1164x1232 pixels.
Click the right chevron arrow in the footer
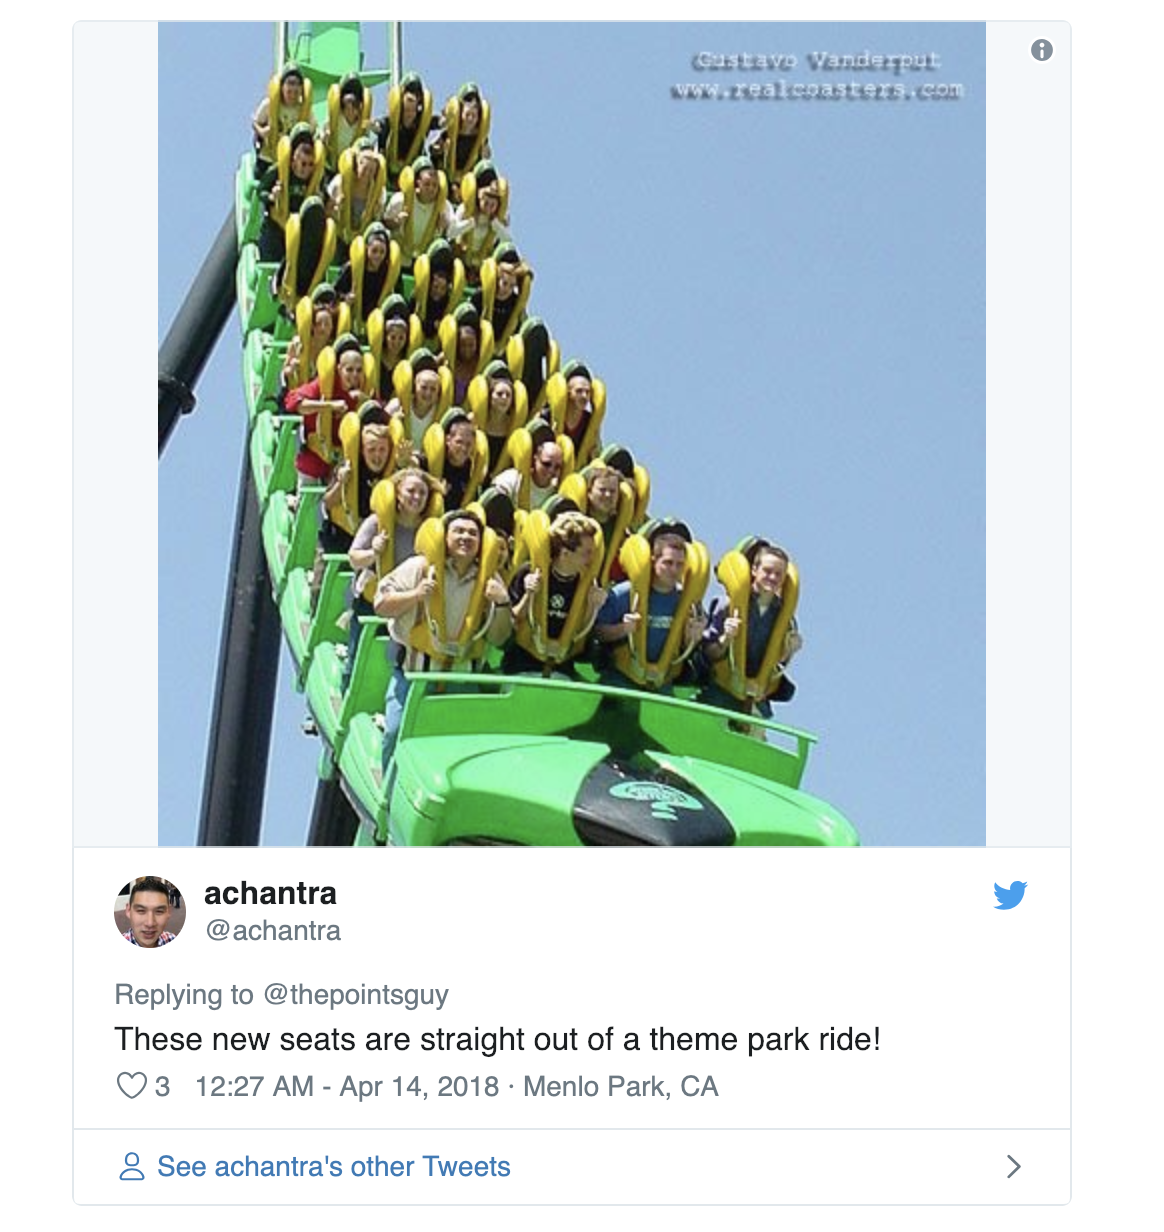pyautogui.click(x=1013, y=1166)
